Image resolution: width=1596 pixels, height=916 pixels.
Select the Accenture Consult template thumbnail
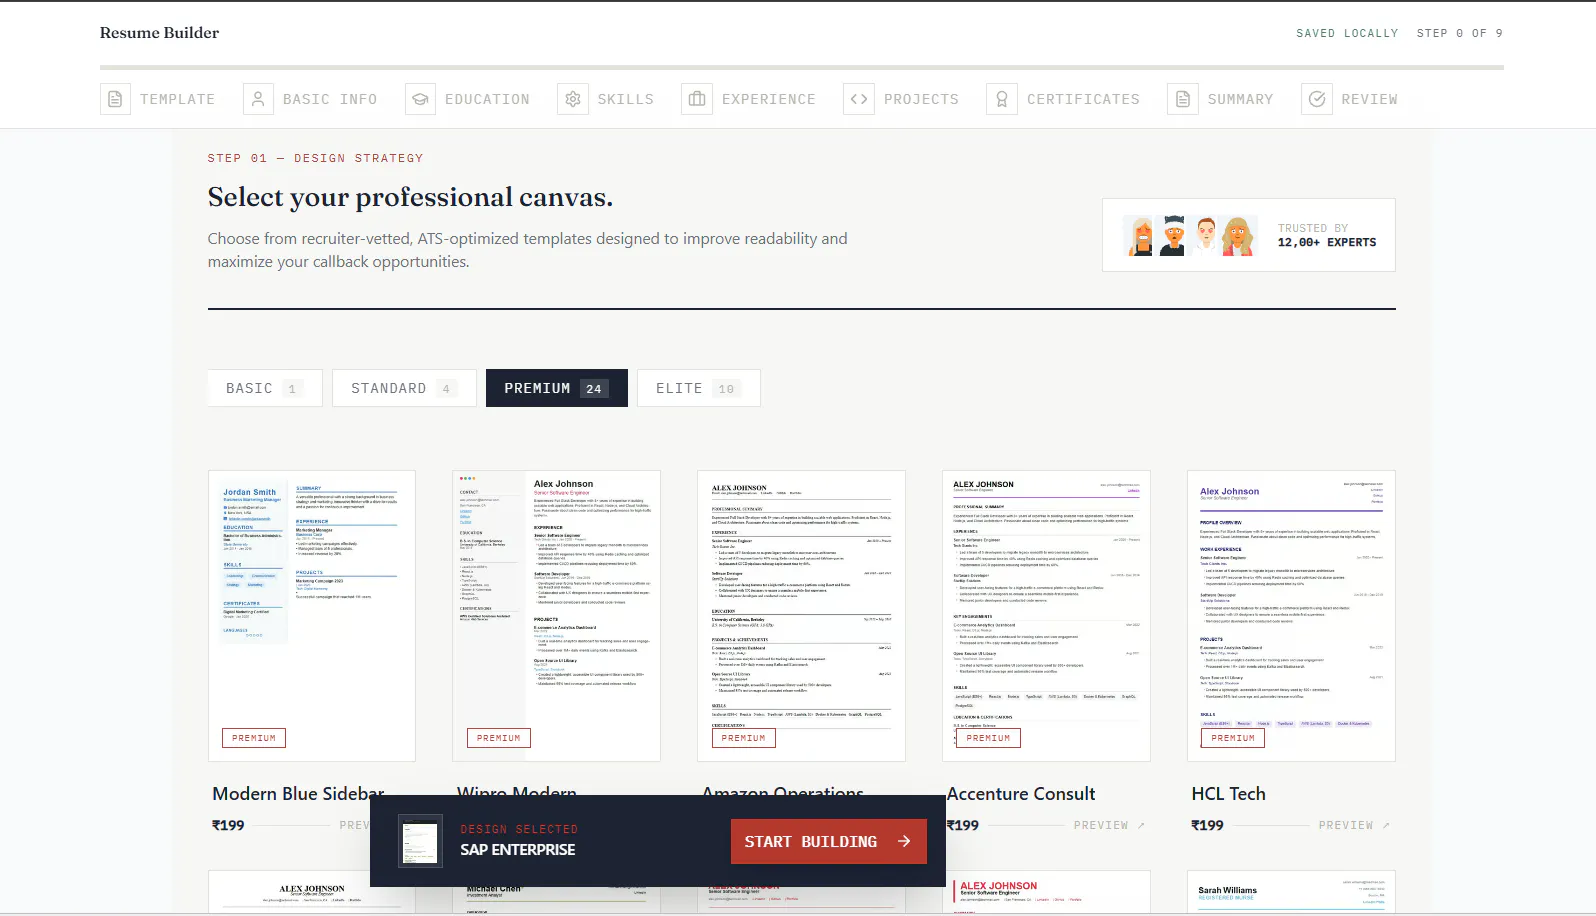pyautogui.click(x=1046, y=616)
